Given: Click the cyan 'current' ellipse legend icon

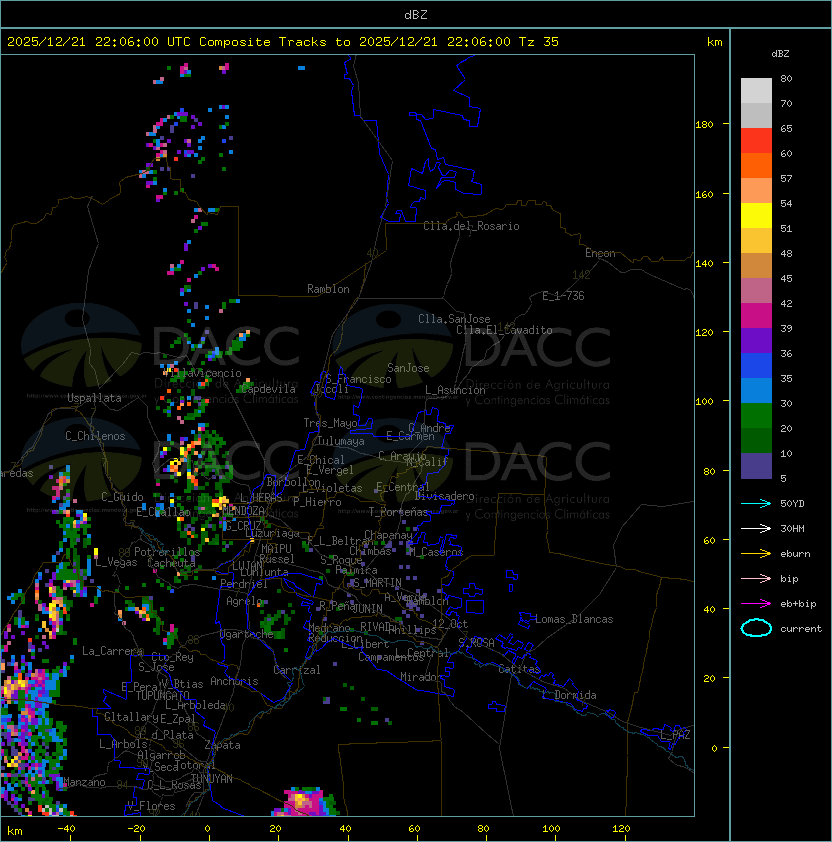Looking at the screenshot, I should (756, 628).
